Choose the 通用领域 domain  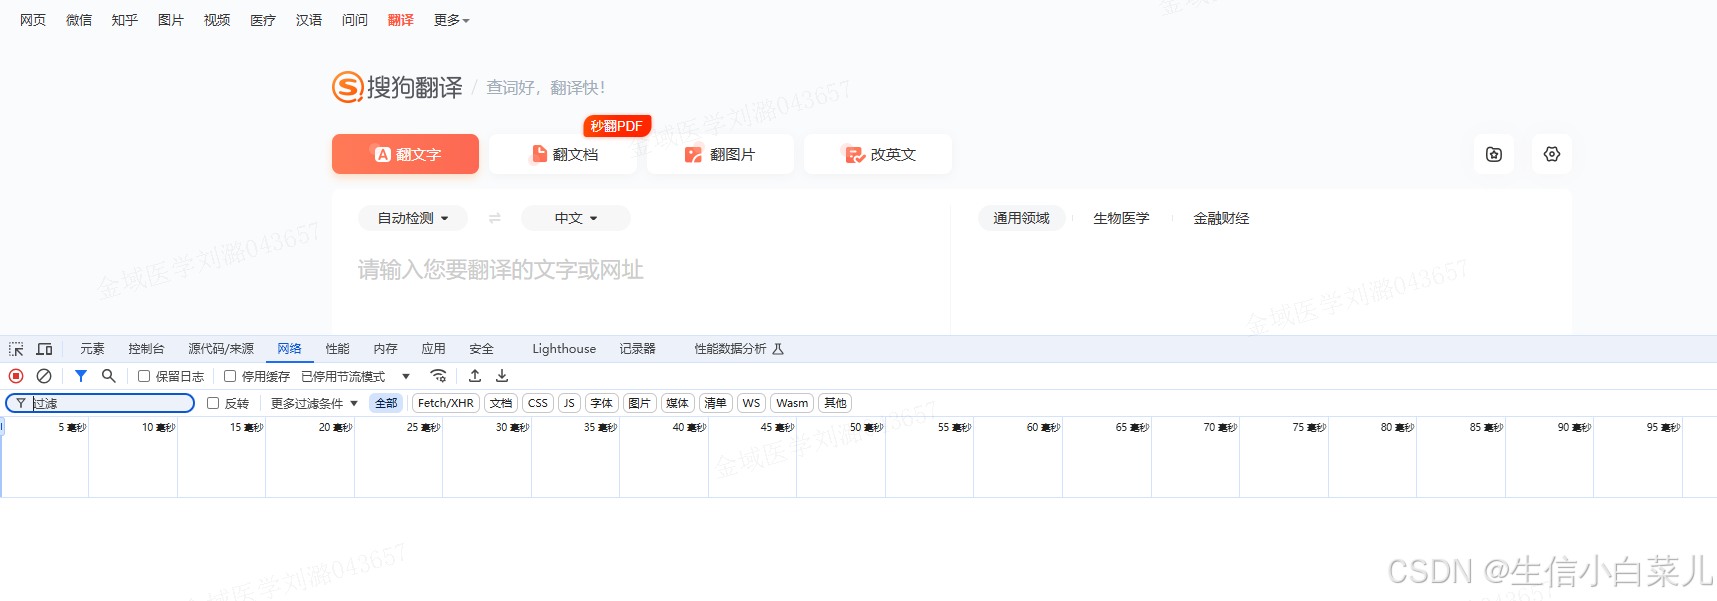(1021, 218)
